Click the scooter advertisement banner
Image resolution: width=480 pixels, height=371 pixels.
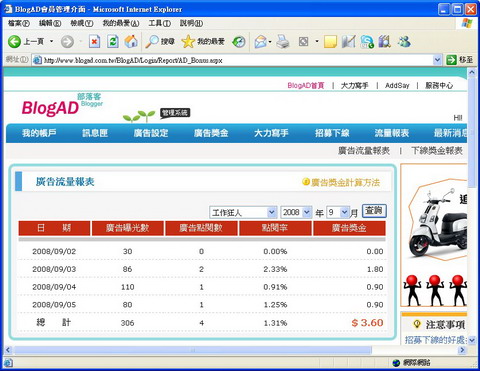point(434,235)
